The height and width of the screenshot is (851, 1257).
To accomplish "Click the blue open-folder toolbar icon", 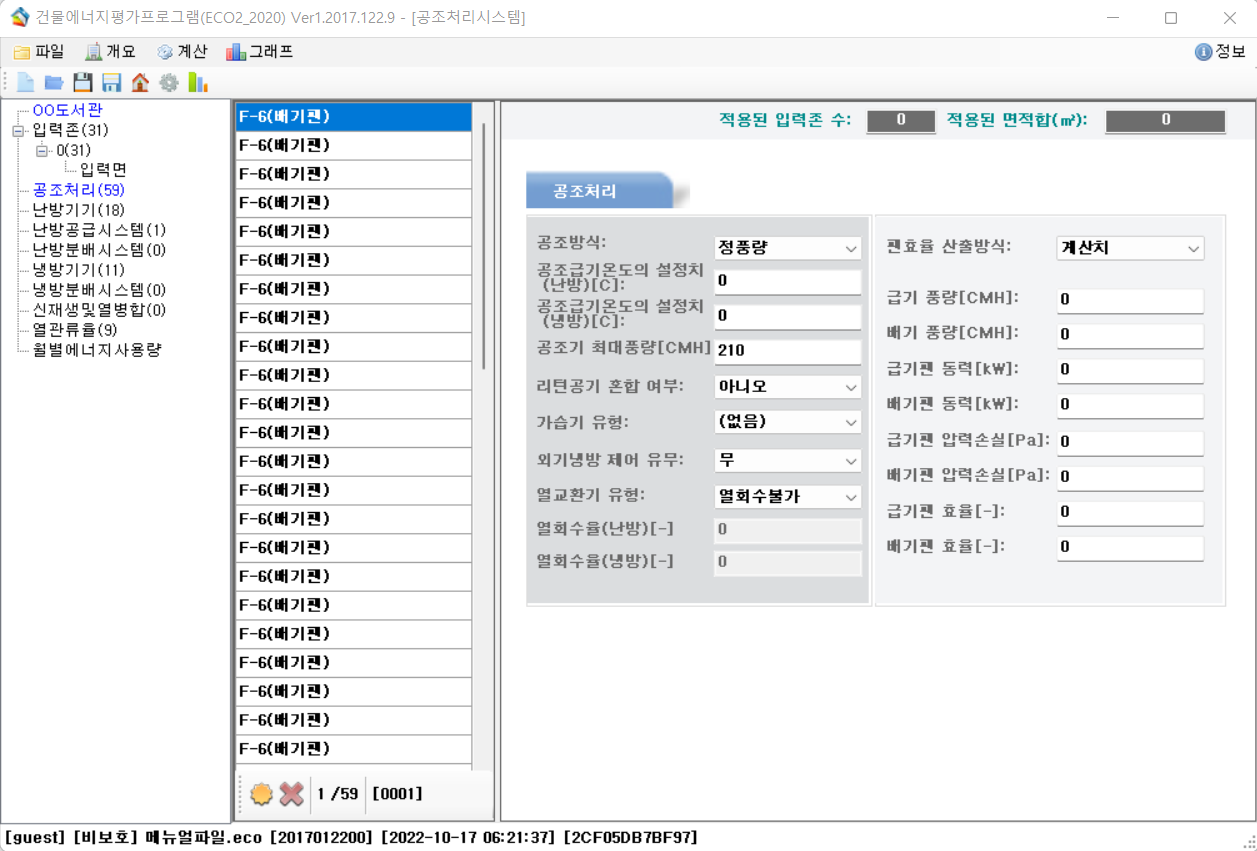I will [54, 83].
